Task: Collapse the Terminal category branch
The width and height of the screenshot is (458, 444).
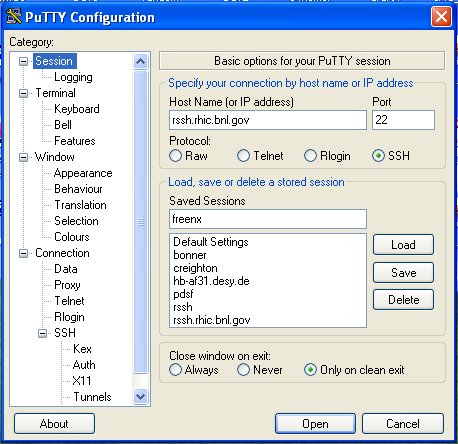Action: click(x=23, y=93)
